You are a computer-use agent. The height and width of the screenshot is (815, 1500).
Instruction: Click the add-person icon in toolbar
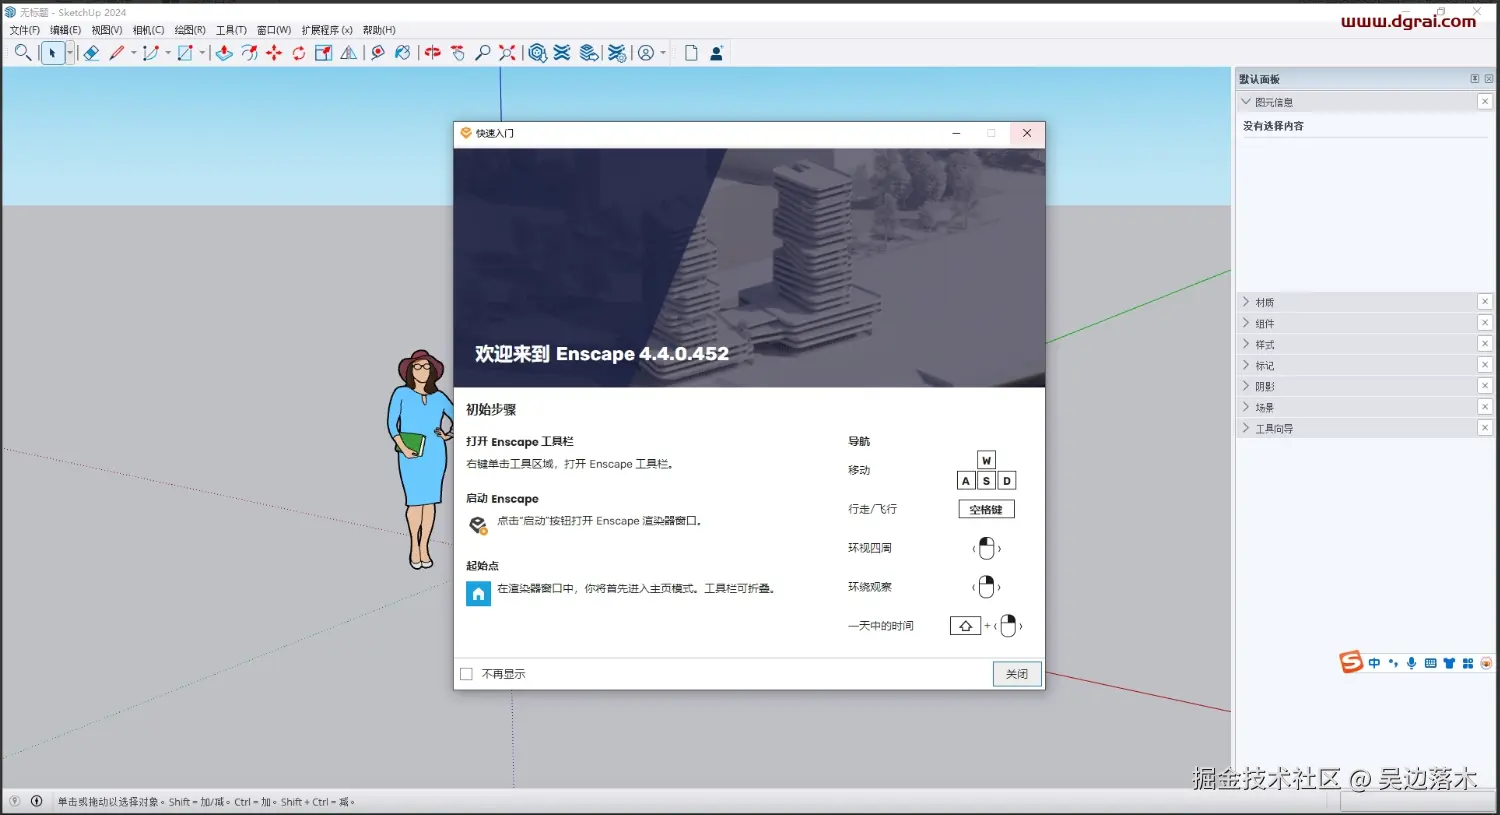coord(717,53)
